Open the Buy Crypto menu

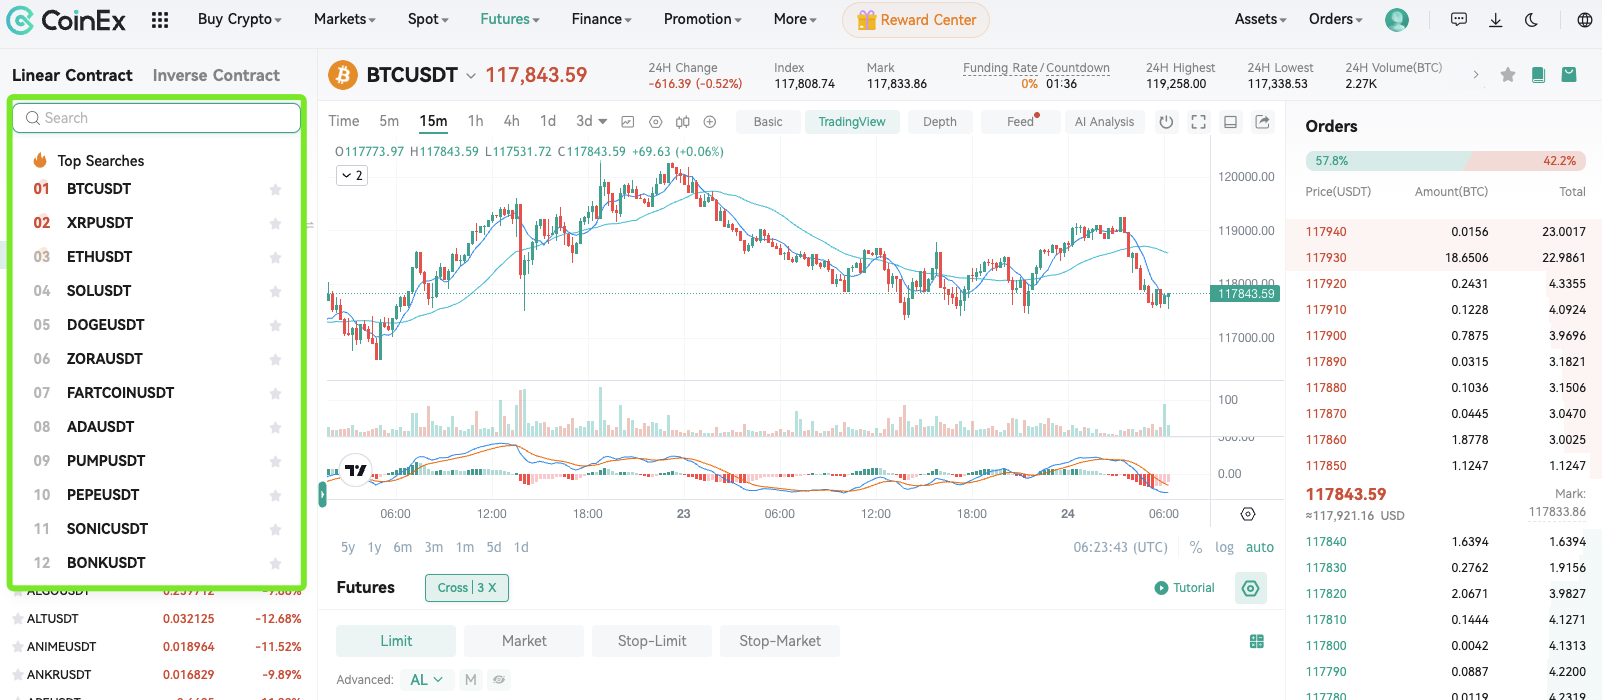tap(240, 19)
